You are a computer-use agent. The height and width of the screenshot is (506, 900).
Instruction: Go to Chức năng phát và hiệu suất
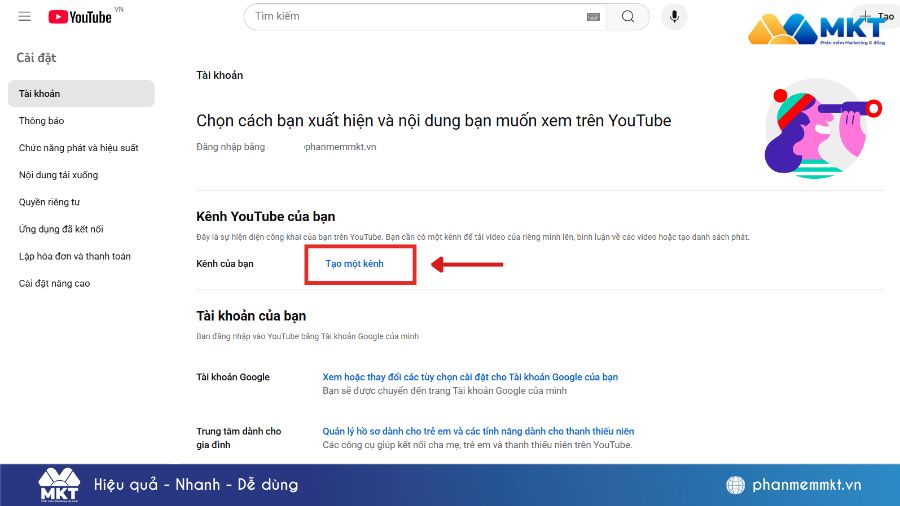78,148
